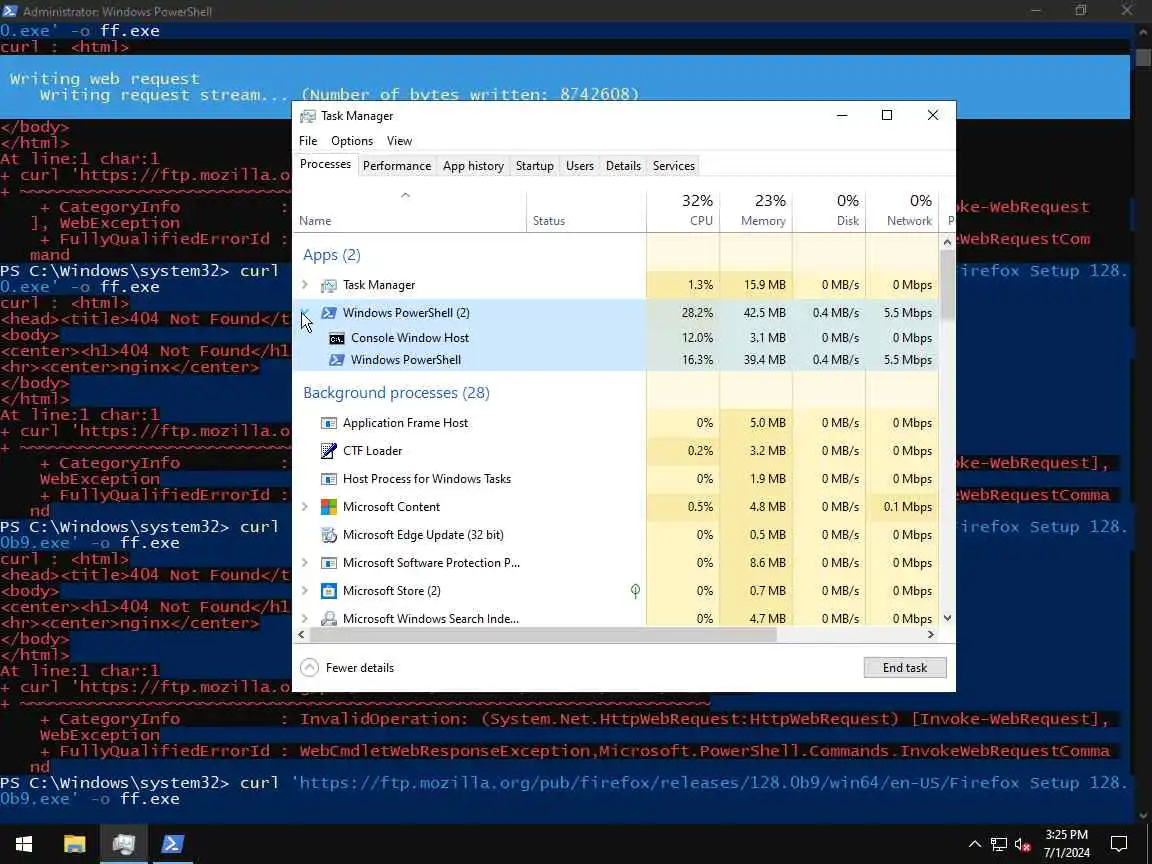Sort processes by Network column
1152x864 pixels.
point(902,210)
